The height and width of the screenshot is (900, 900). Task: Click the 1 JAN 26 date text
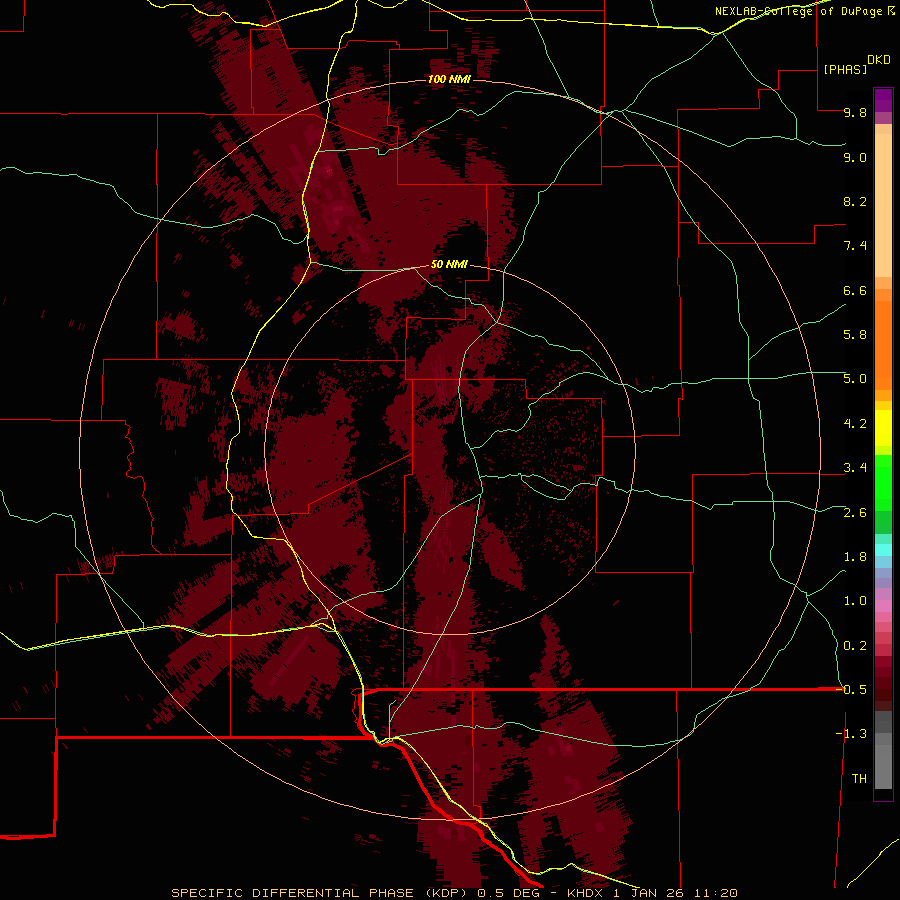point(650,893)
